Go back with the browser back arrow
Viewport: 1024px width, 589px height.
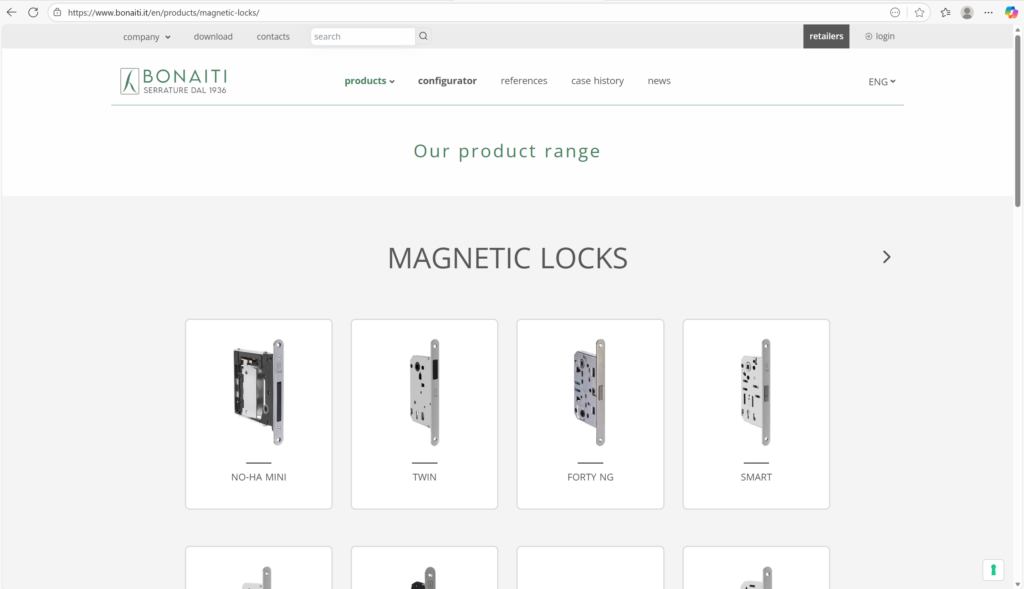pyautogui.click(x=11, y=12)
